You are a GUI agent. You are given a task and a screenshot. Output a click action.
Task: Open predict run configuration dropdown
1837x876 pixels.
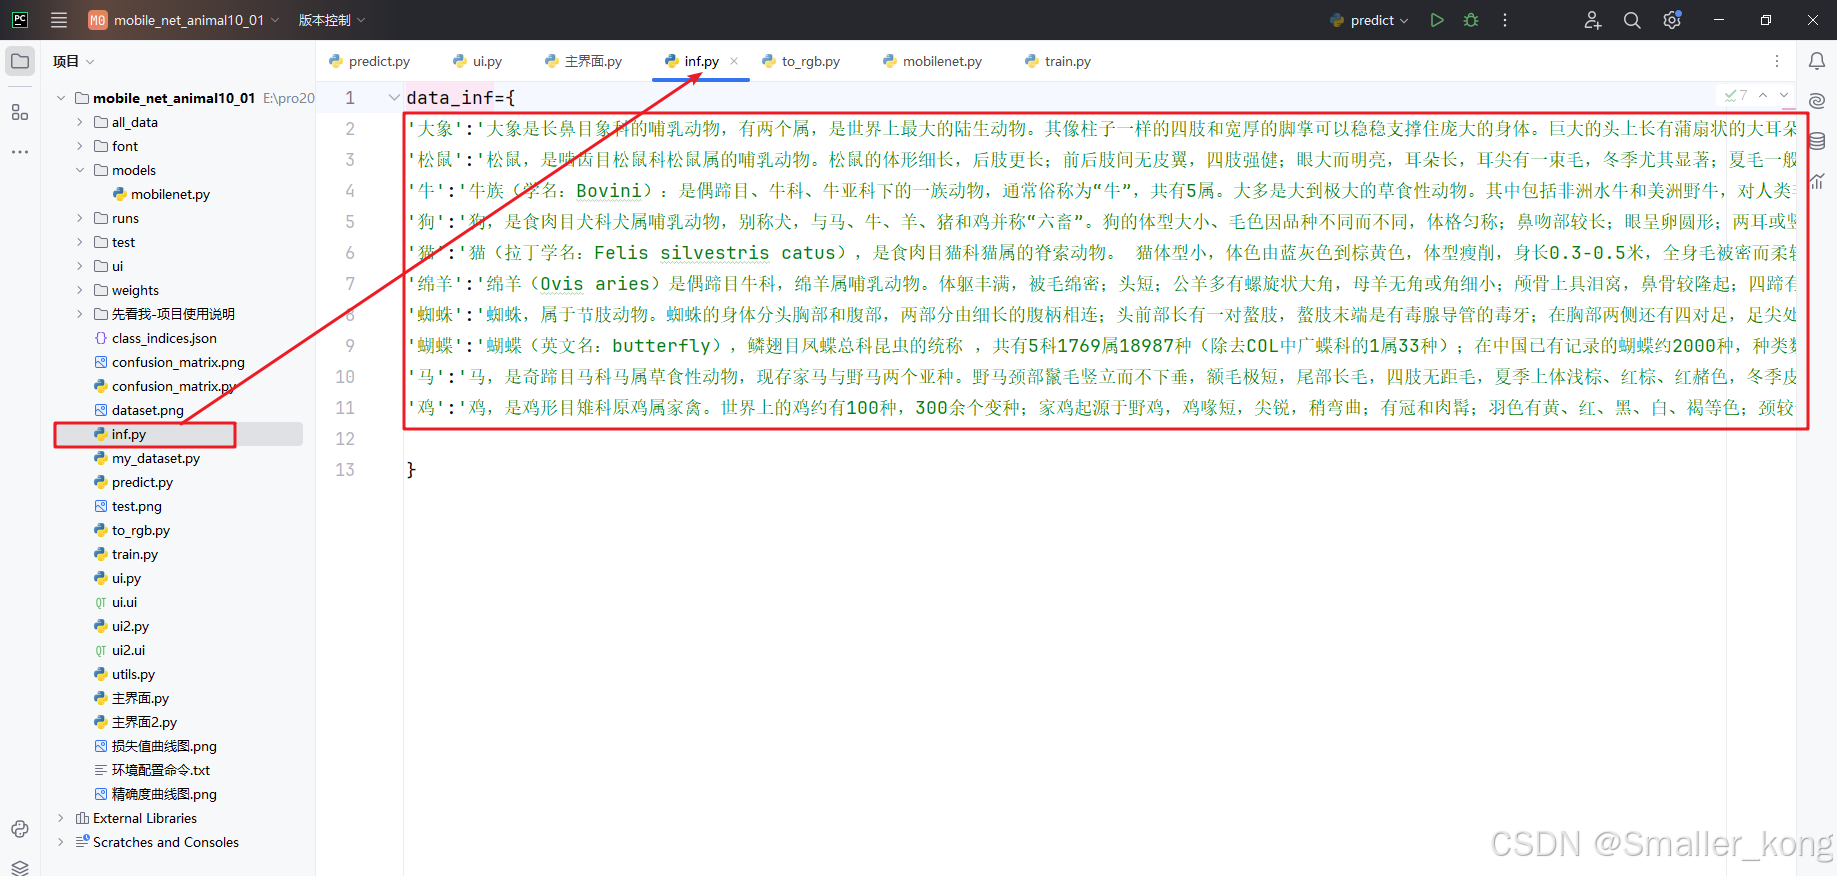1369,20
